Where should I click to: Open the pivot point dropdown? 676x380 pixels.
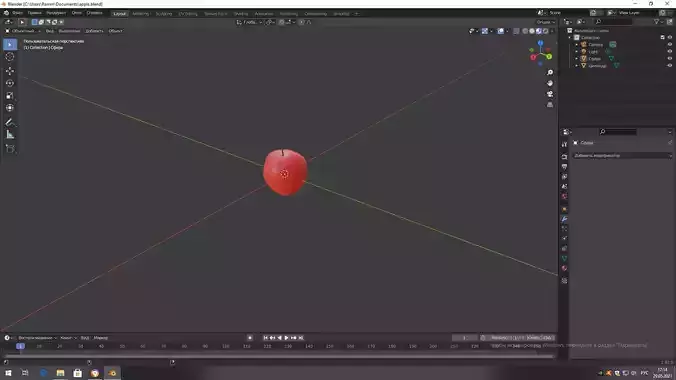coord(270,22)
